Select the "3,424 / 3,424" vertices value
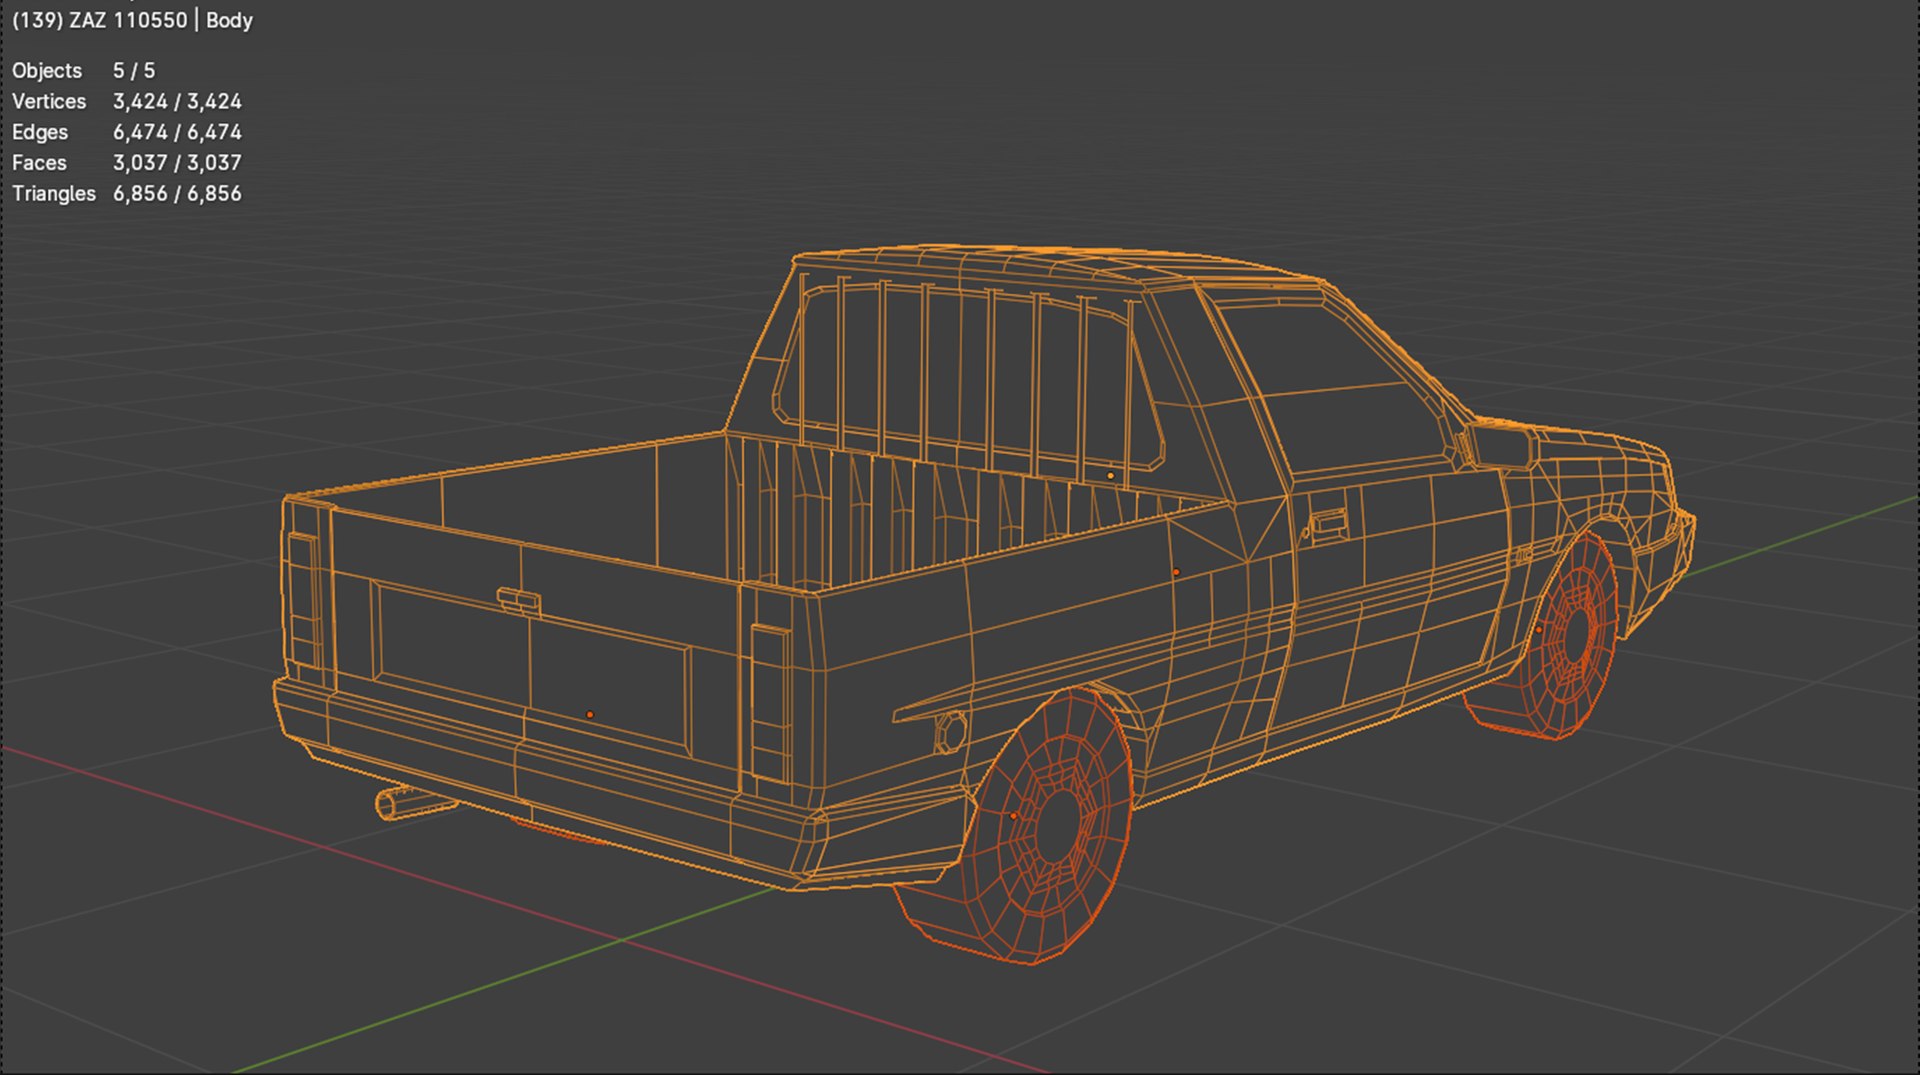Viewport: 1920px width, 1075px height. pos(177,102)
